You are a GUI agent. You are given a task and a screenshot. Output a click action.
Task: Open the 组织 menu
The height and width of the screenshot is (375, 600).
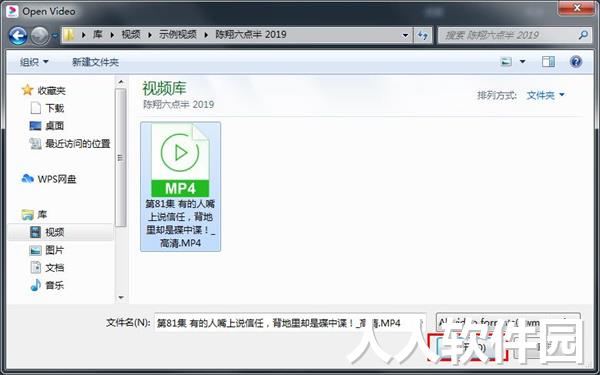click(34, 62)
